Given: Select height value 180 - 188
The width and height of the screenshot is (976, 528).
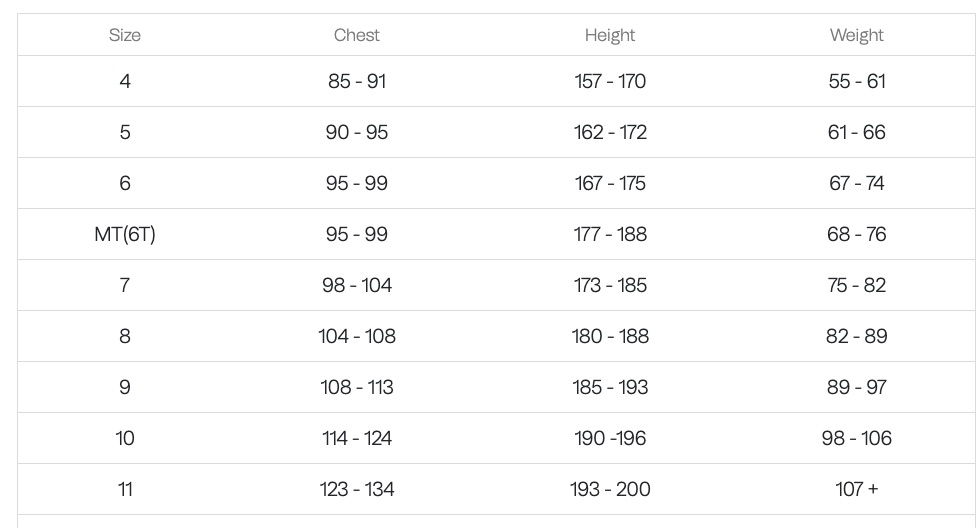Looking at the screenshot, I should (610, 336).
